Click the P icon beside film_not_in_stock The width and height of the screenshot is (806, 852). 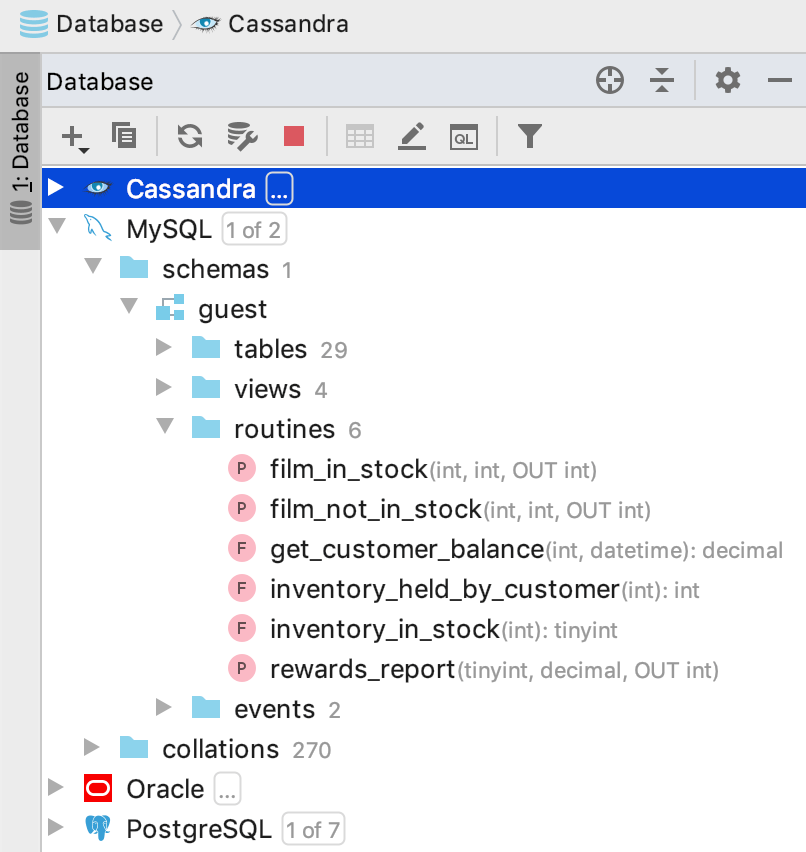(242, 509)
